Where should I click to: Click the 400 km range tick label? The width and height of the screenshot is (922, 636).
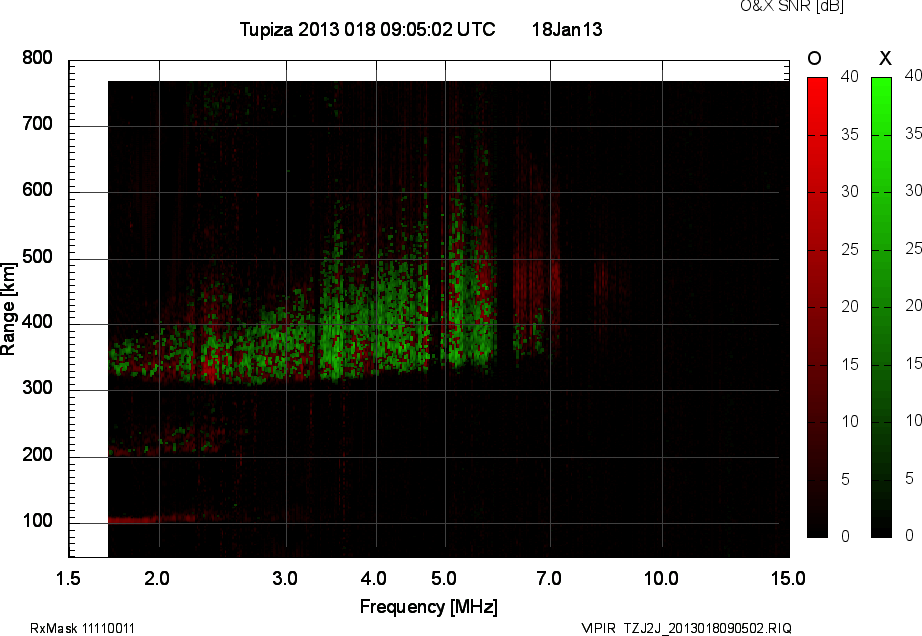click(x=38, y=322)
